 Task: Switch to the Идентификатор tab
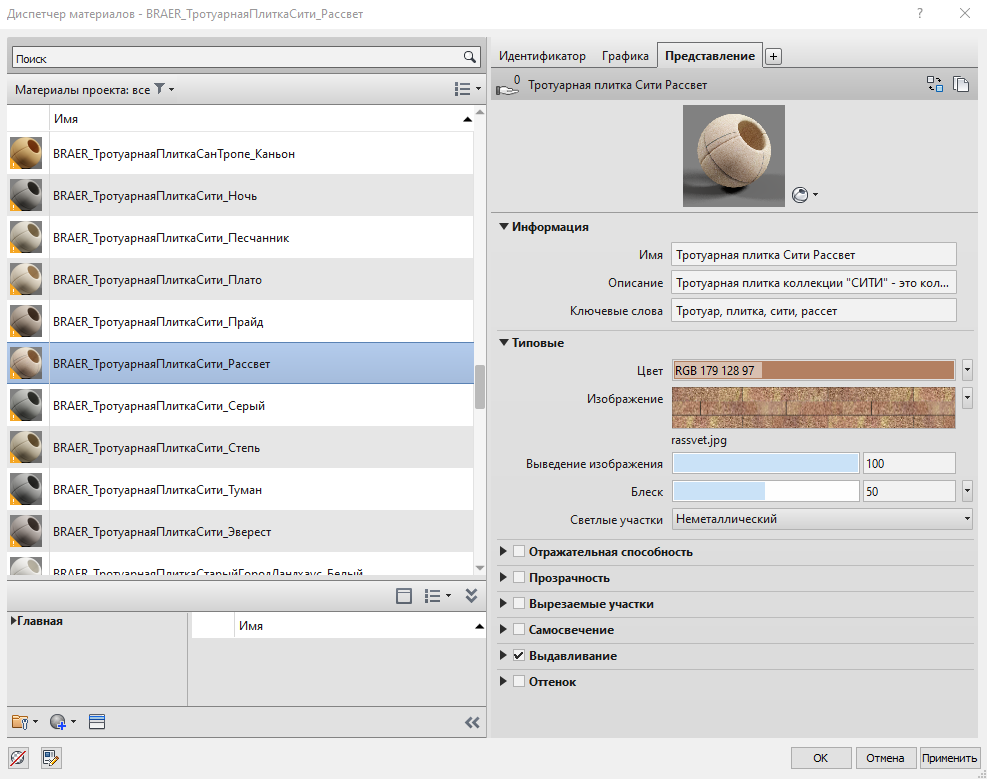tap(541, 57)
